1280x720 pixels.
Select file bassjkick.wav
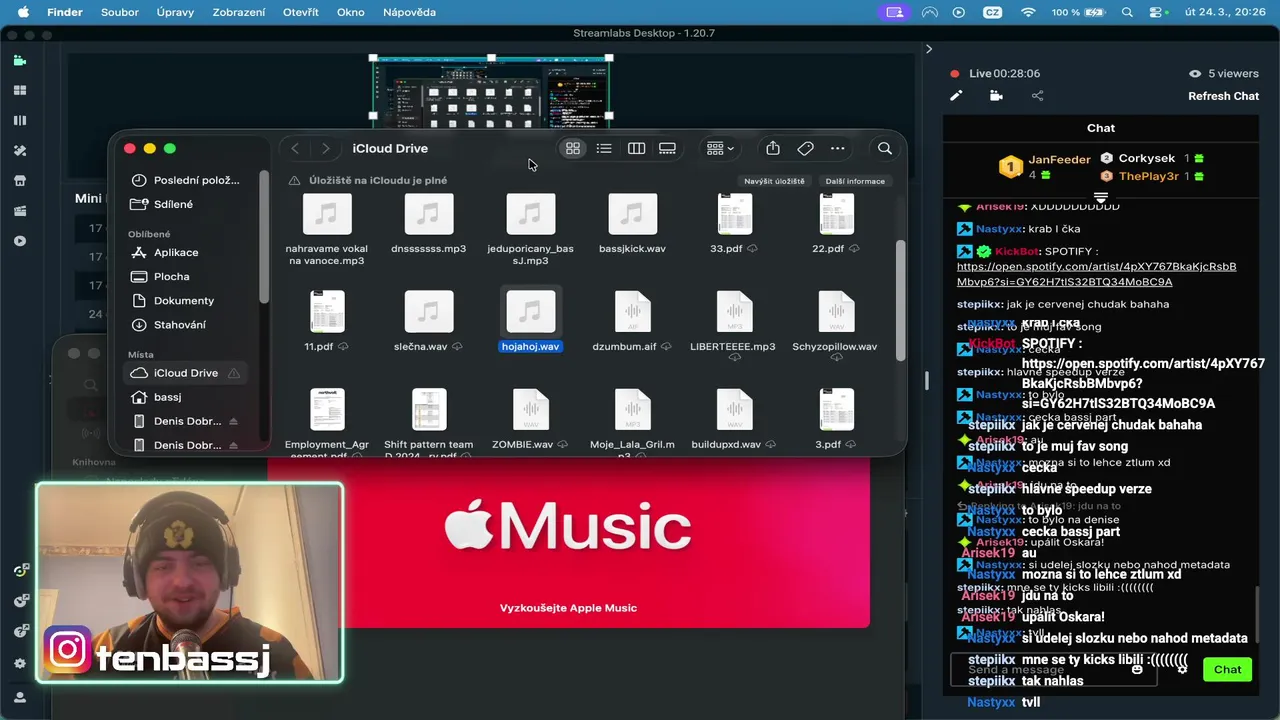(632, 224)
